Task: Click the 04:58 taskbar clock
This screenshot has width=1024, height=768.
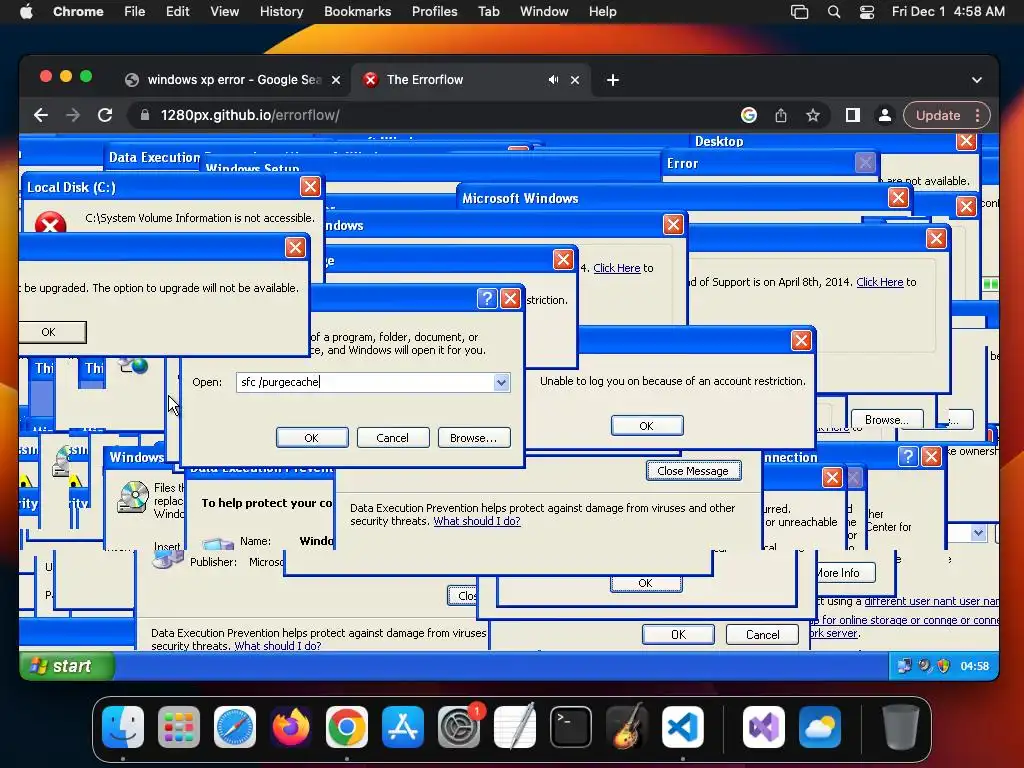Action: pyautogui.click(x=974, y=666)
